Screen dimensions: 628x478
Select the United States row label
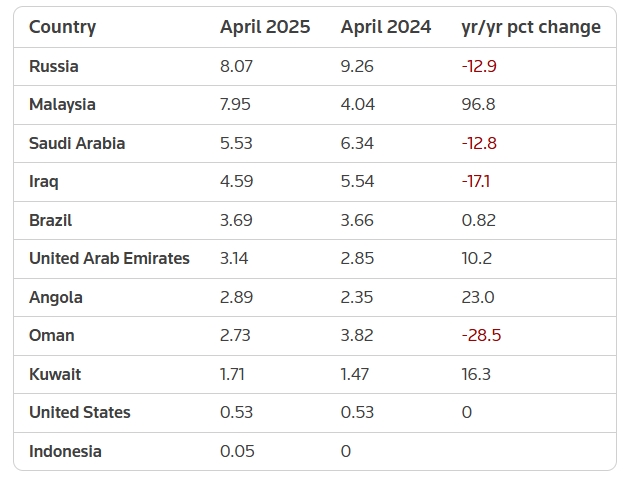[79, 412]
